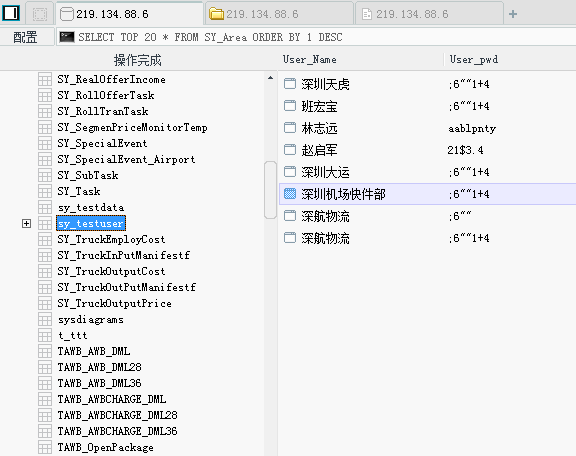
Task: Click row icon for 深圳天虎
Action: click(290, 84)
